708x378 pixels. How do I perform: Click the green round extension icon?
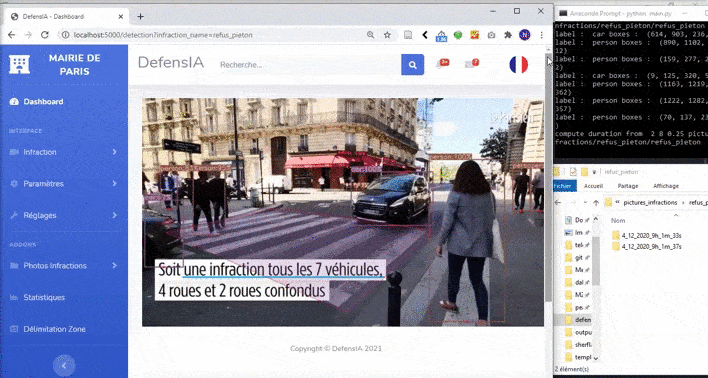[x=458, y=35]
